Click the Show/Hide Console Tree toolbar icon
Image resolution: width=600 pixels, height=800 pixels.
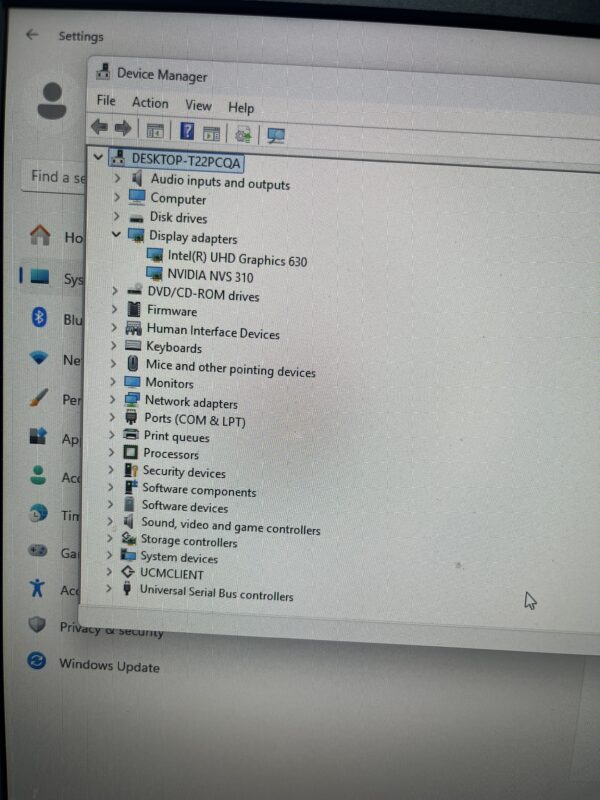(x=155, y=131)
